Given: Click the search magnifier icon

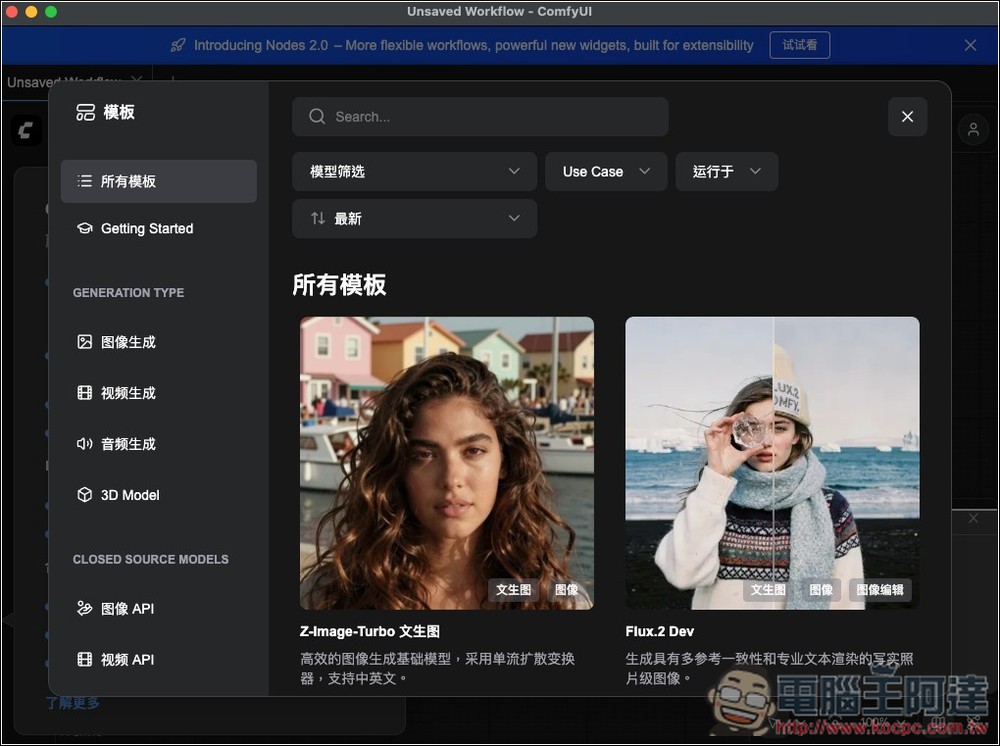Looking at the screenshot, I should (x=316, y=116).
